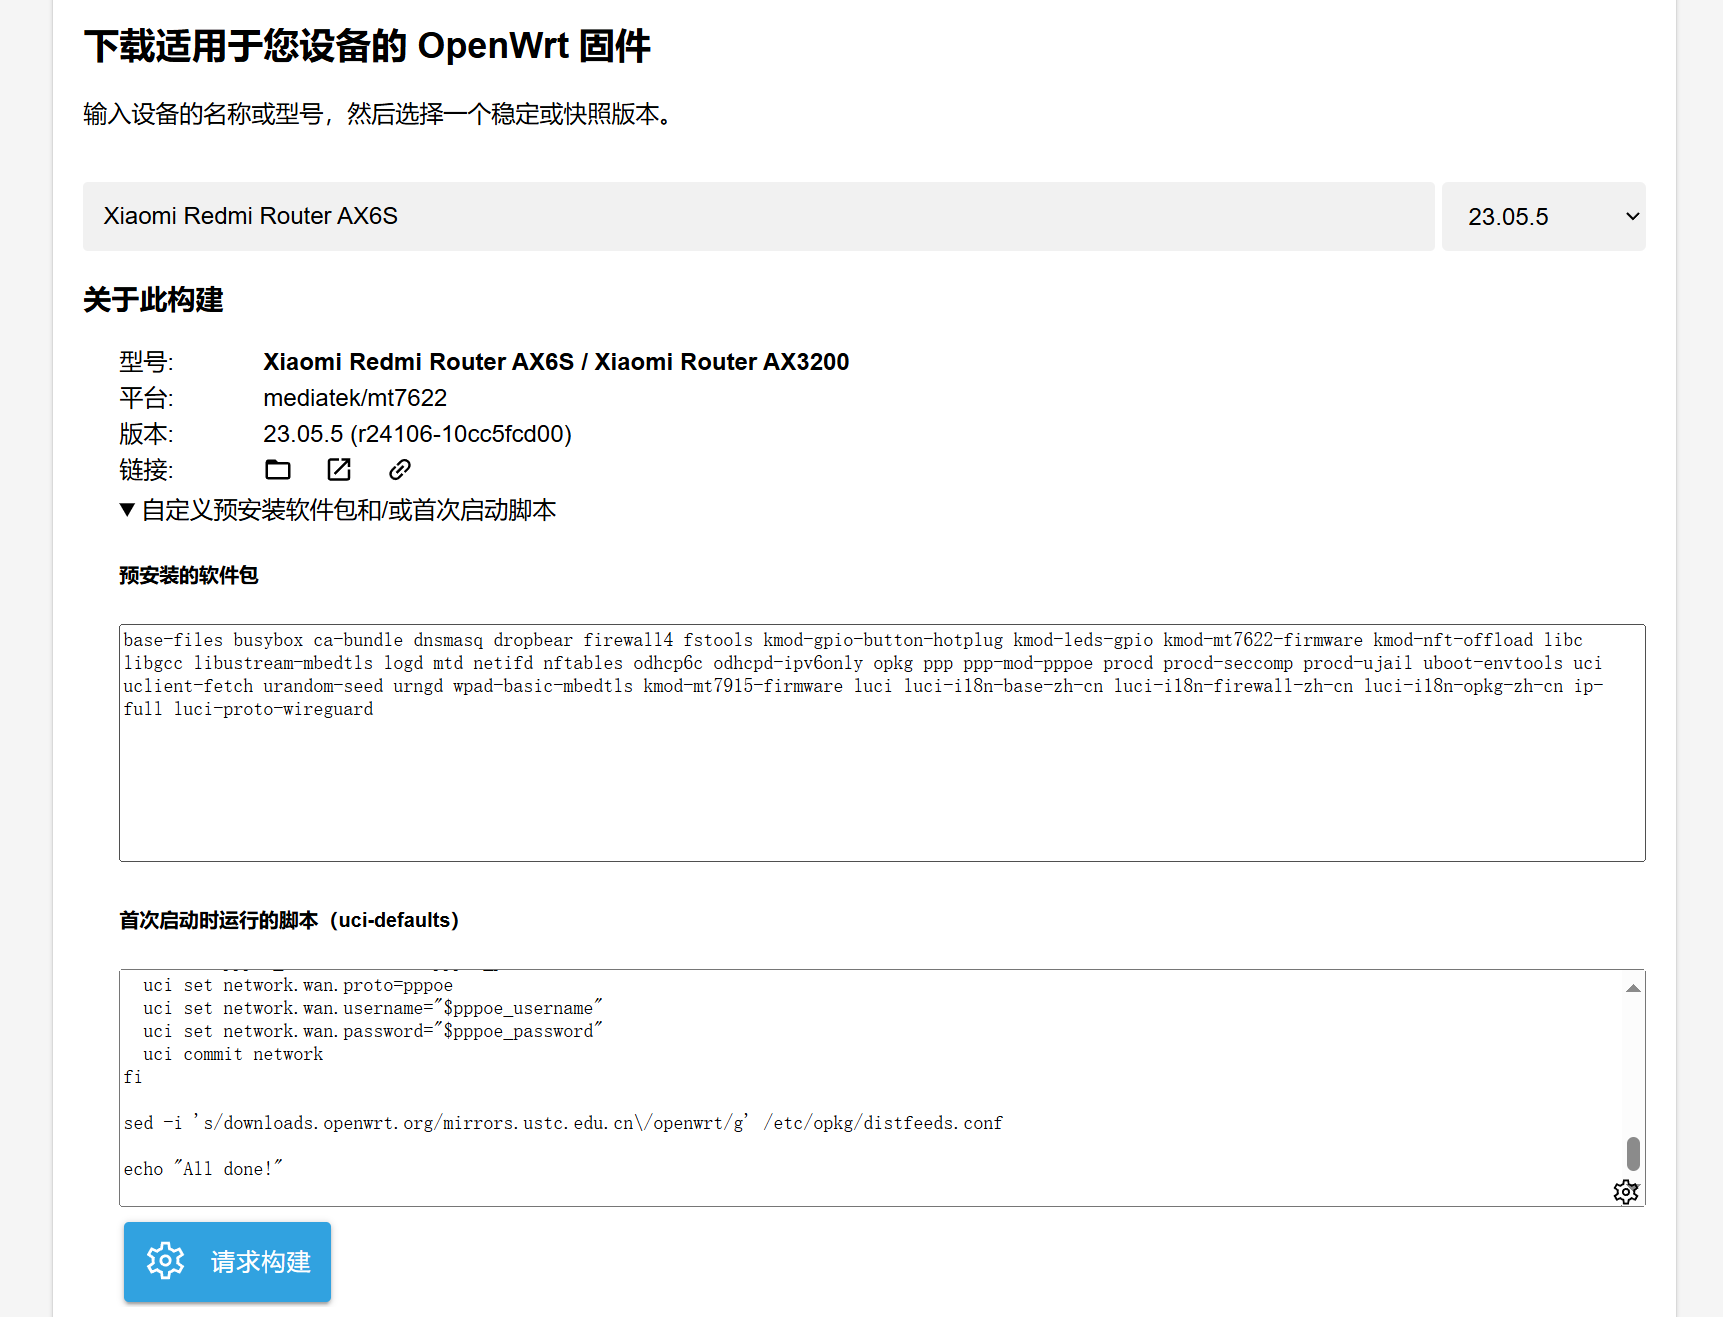Click the 输入设备的名称或型号 instruction sentence
The height and width of the screenshot is (1317, 1723).
point(381,114)
